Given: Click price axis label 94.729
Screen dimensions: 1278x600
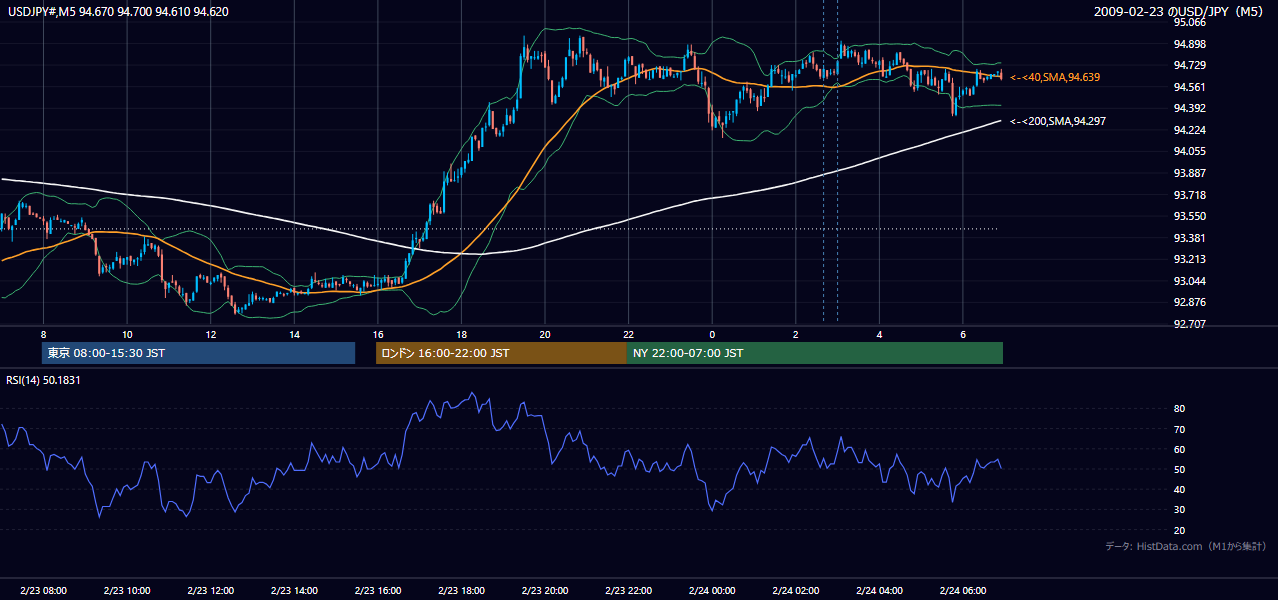Looking at the screenshot, I should click(x=1192, y=65).
